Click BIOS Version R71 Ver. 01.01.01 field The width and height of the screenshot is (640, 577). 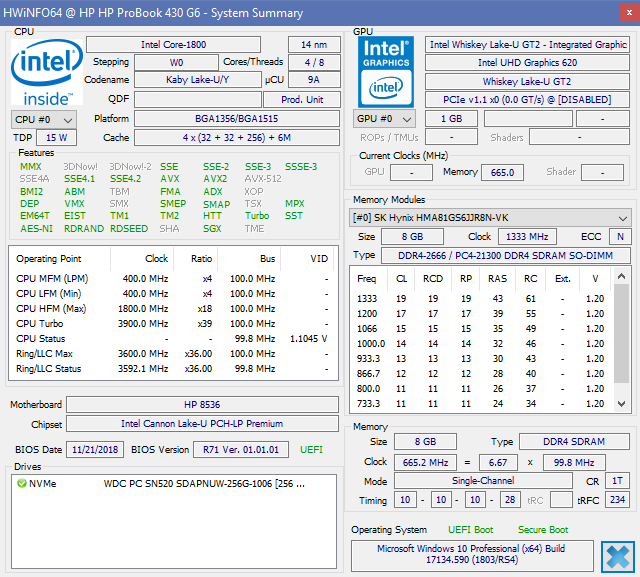[241, 450]
